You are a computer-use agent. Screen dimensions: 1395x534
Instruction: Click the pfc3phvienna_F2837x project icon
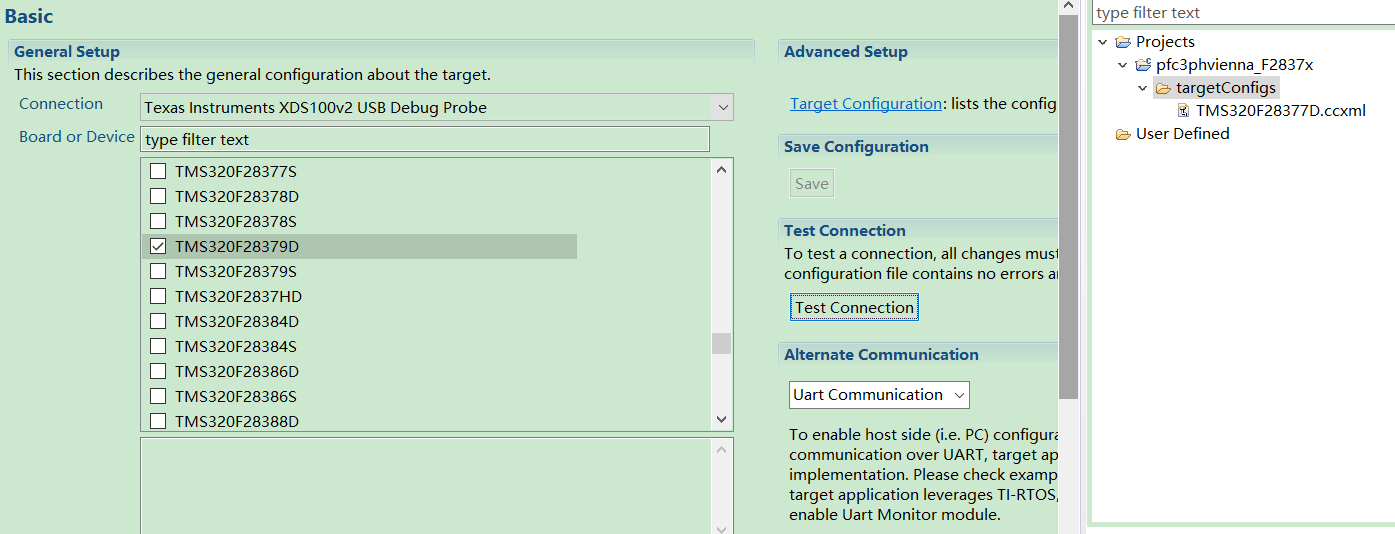click(1143, 65)
